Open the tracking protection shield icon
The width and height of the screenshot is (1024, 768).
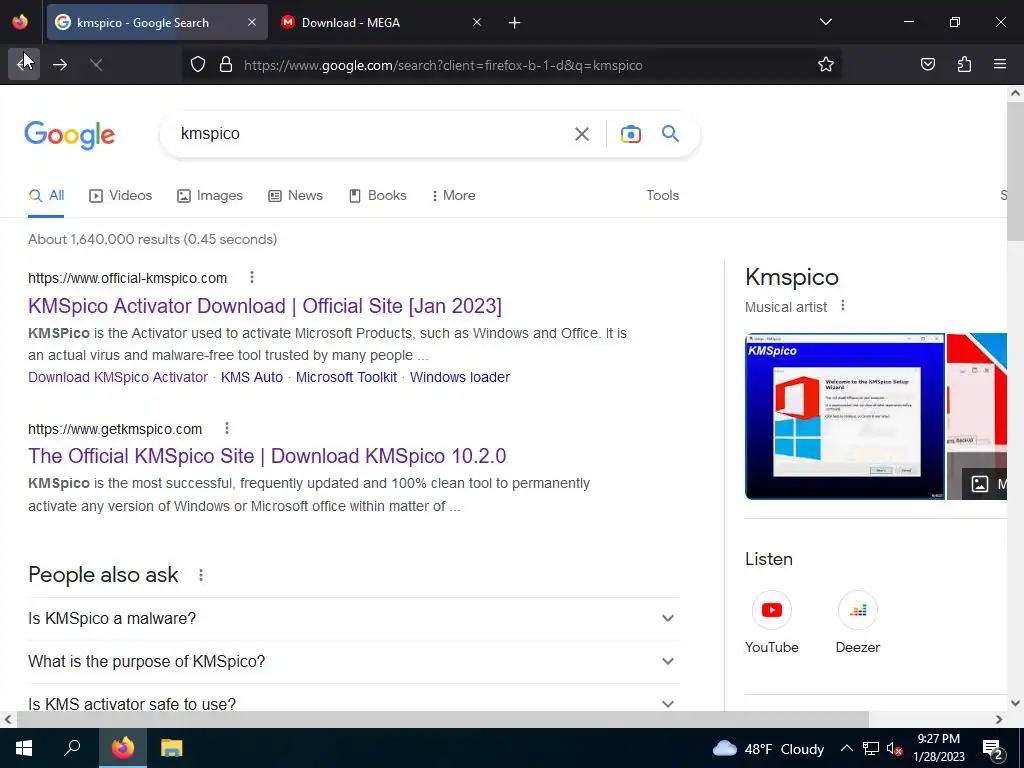pos(198,64)
